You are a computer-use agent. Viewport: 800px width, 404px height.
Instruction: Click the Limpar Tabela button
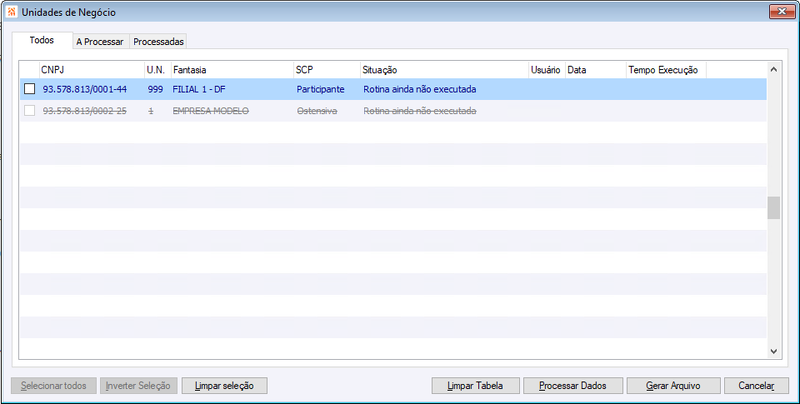pos(475,386)
